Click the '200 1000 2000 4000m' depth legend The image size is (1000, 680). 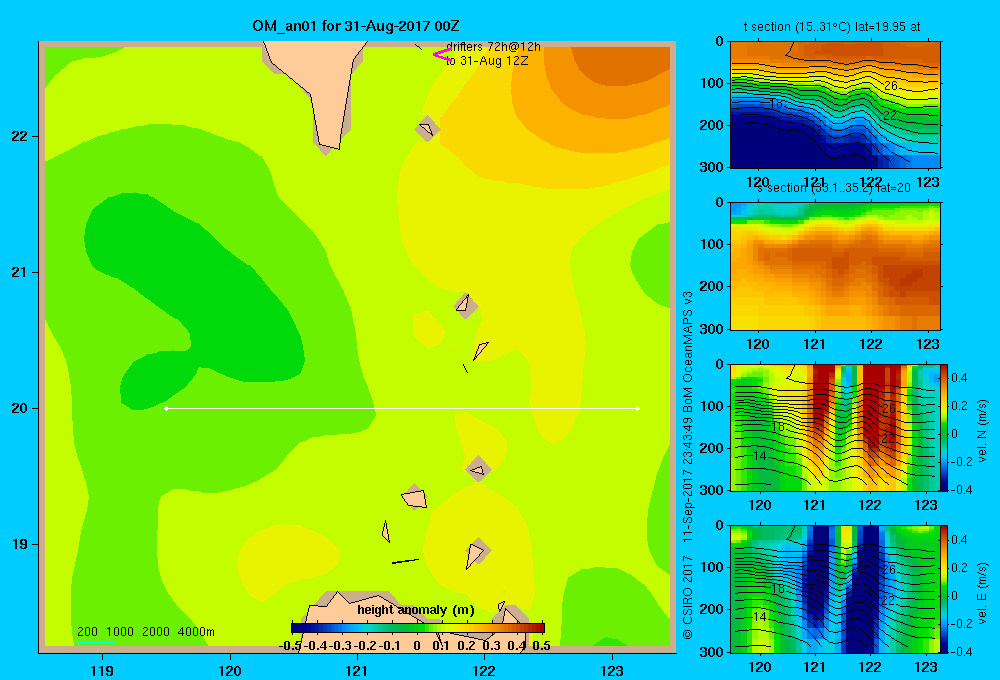pos(145,632)
